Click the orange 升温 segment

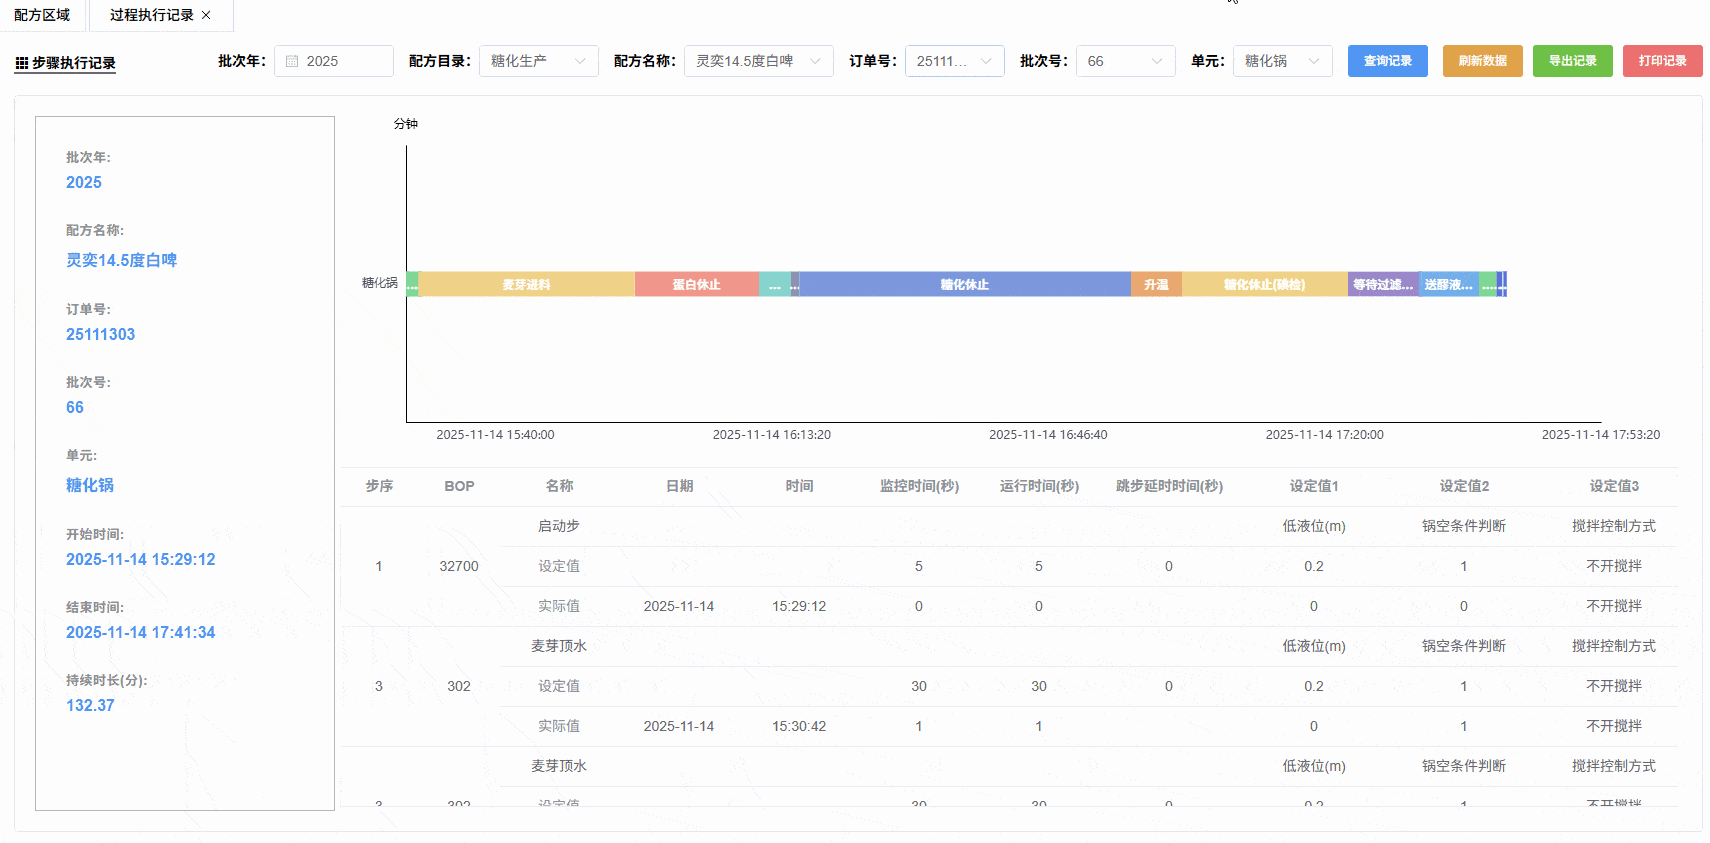pyautogui.click(x=1157, y=284)
